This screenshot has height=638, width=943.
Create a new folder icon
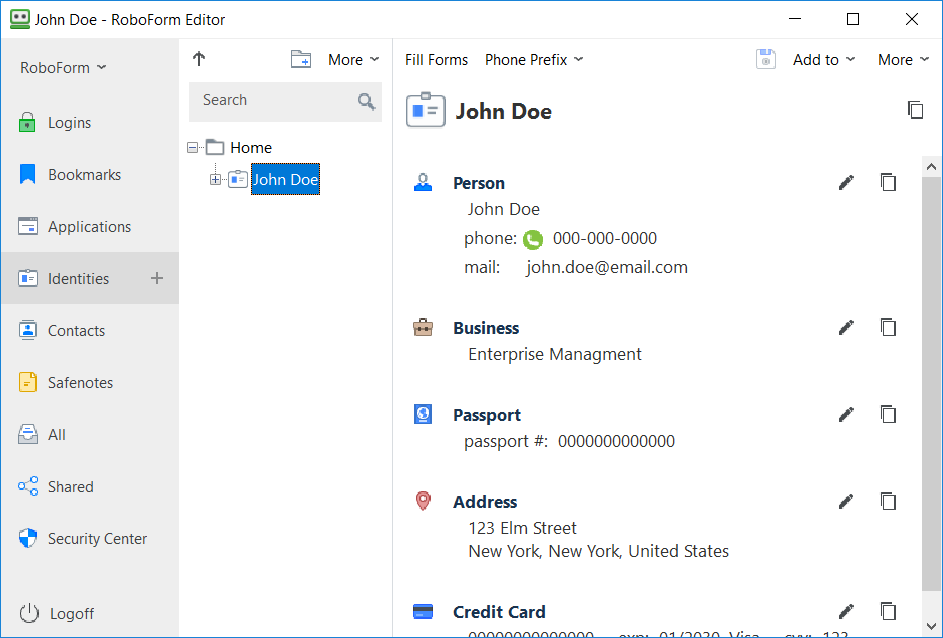click(301, 59)
